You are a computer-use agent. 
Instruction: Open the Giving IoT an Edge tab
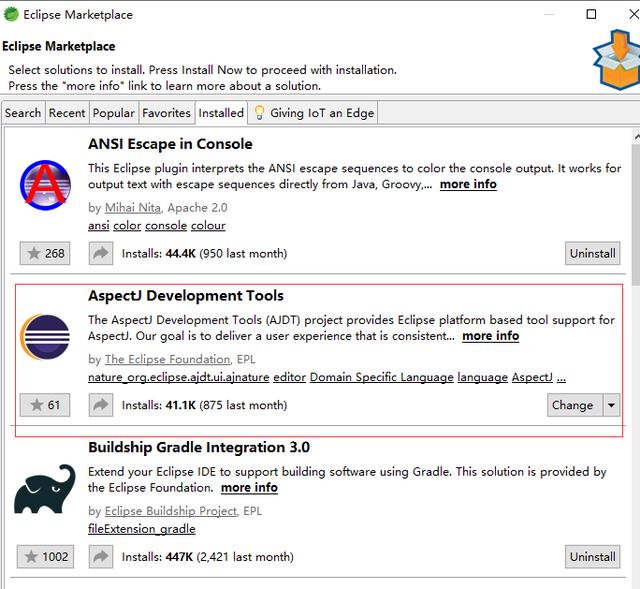(x=313, y=113)
